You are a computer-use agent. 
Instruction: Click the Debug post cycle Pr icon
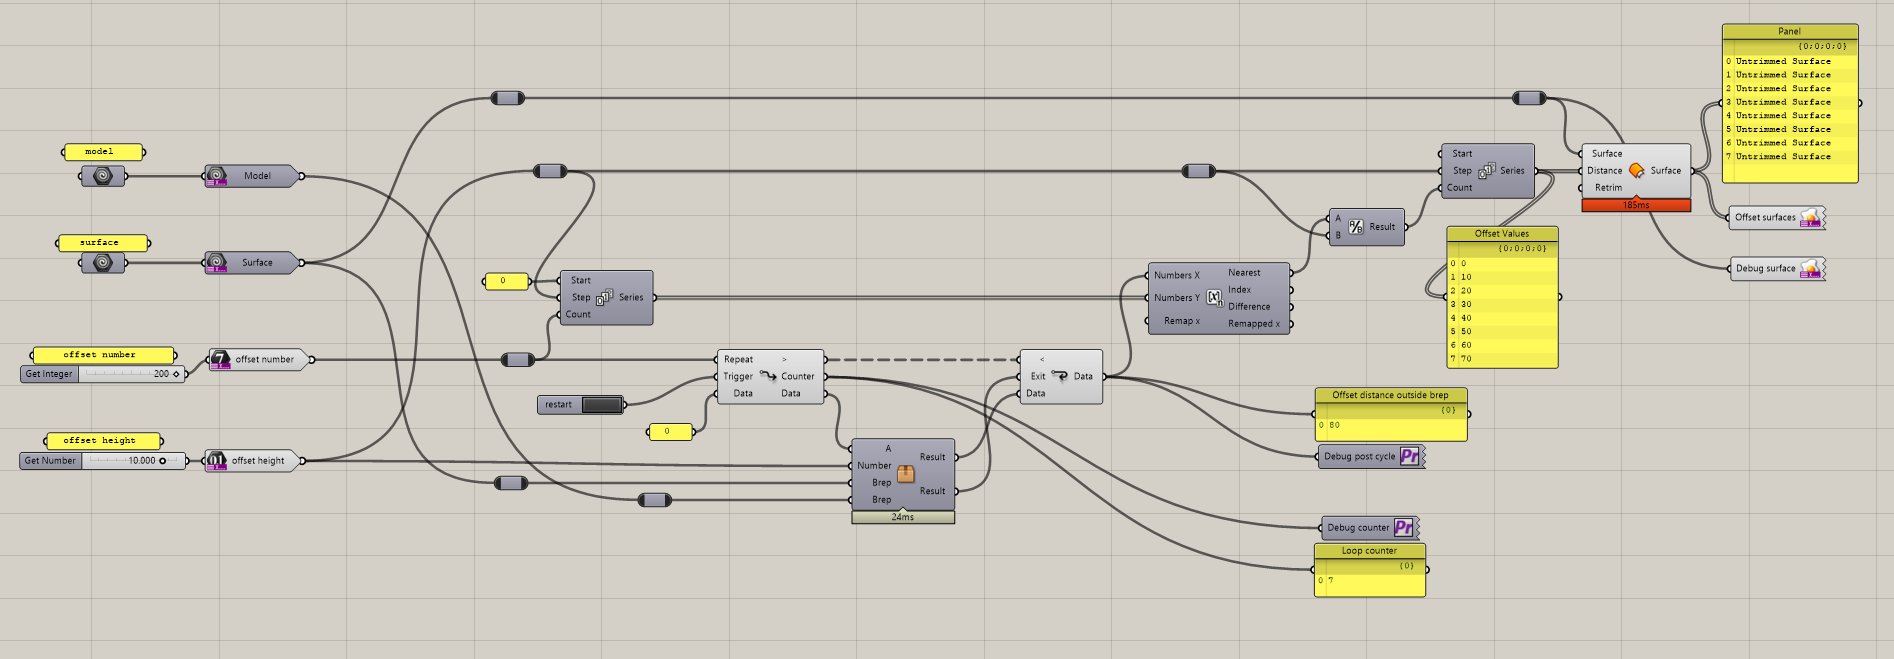(1410, 456)
